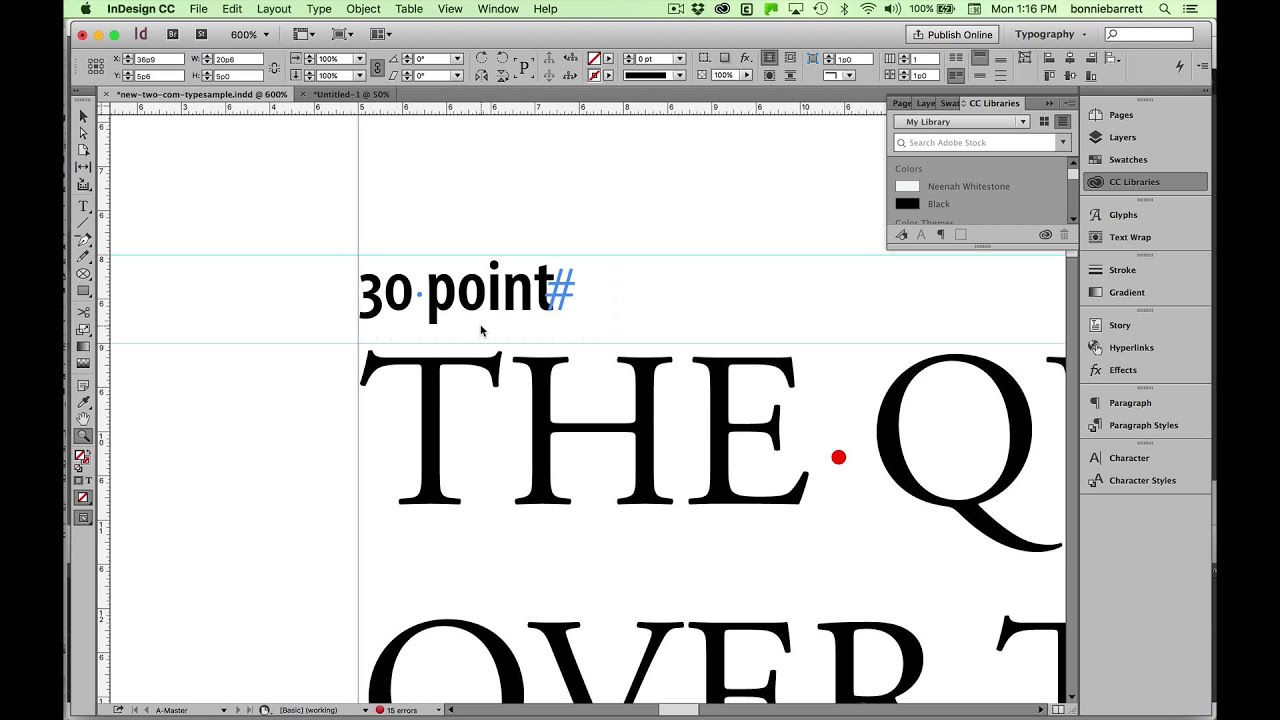Click the rotate 90° clockwise icon
Image resolution: width=1280 pixels, height=720 pixels.
click(x=482, y=59)
